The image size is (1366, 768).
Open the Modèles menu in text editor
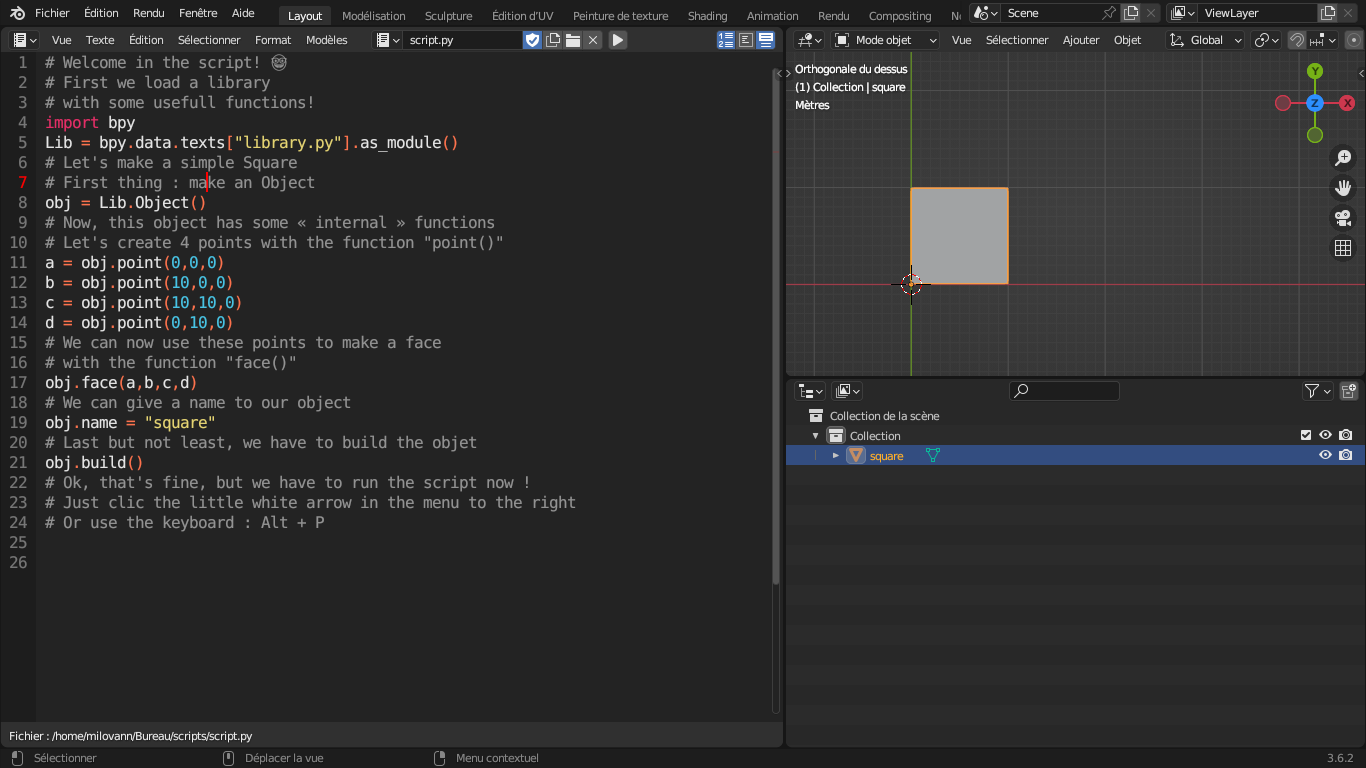coord(326,40)
